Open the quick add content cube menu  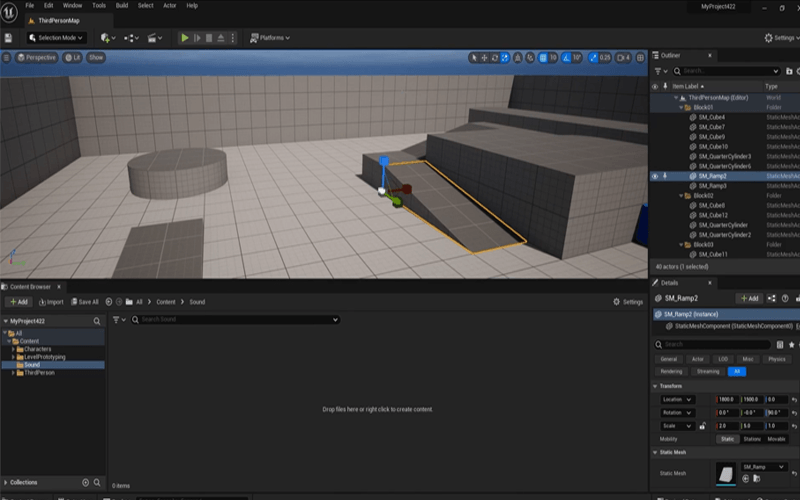[108, 38]
